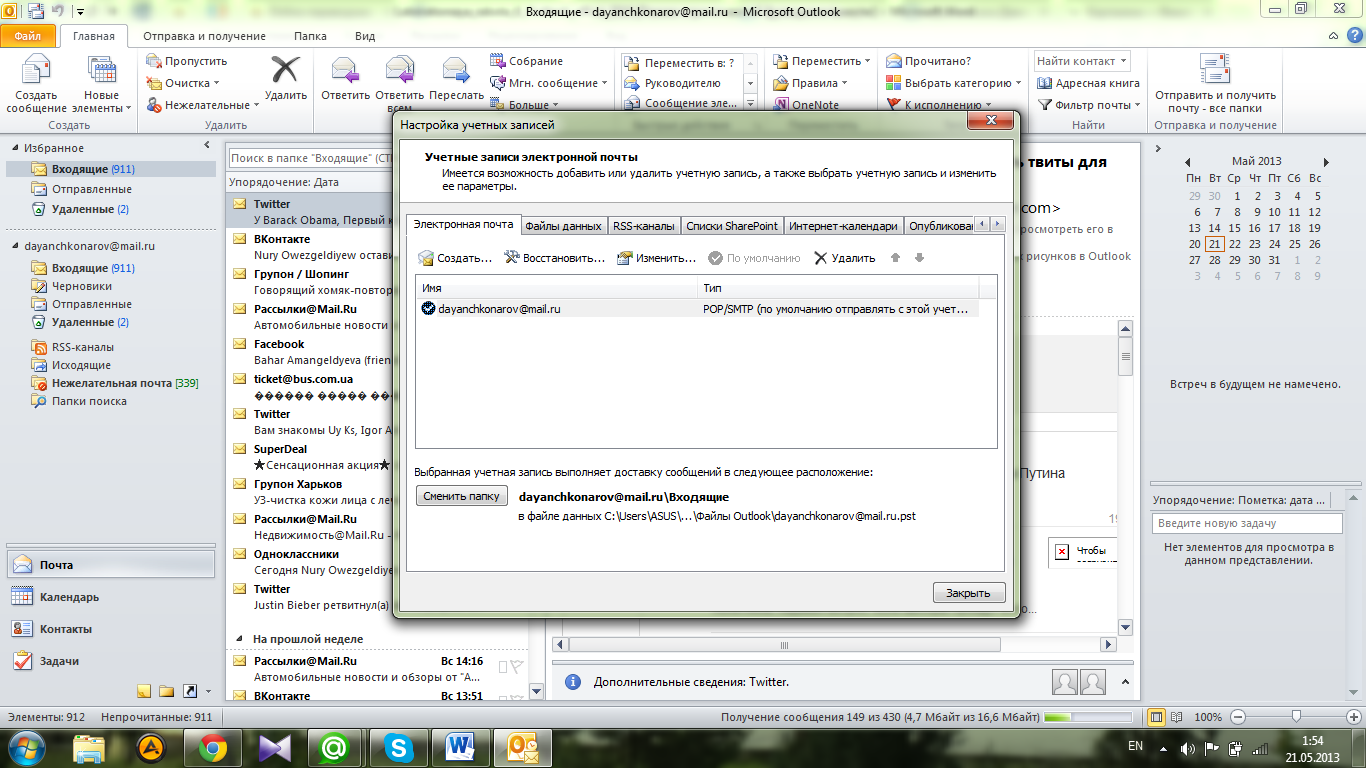Open the Новые элементы dropdown
The height and width of the screenshot is (768, 1366).
click(x=101, y=83)
